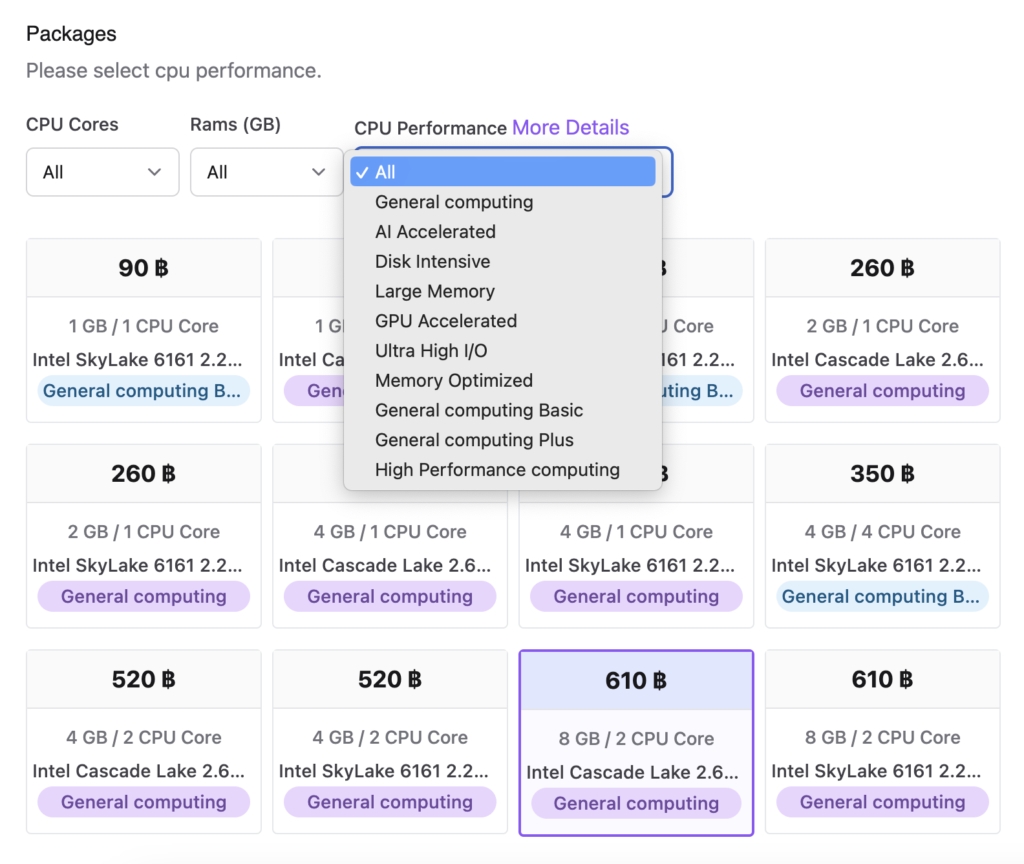Click the highlighted 610 ฿ Cascade Lake package

click(x=635, y=742)
